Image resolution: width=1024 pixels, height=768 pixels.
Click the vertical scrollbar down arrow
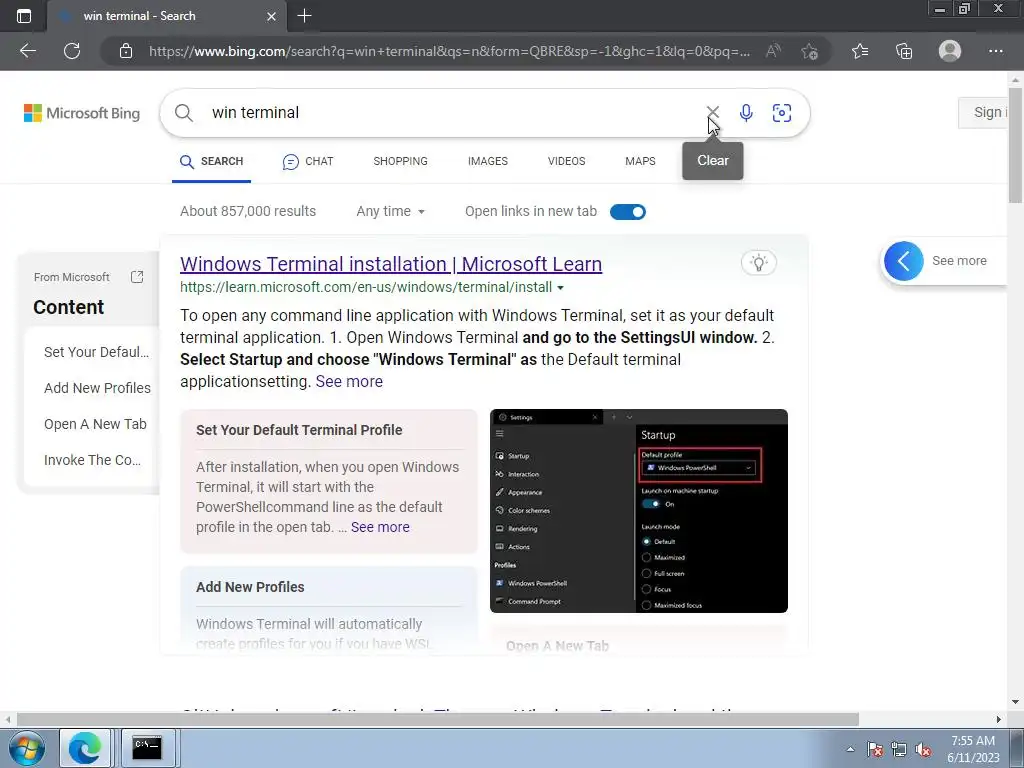coord(1015,701)
